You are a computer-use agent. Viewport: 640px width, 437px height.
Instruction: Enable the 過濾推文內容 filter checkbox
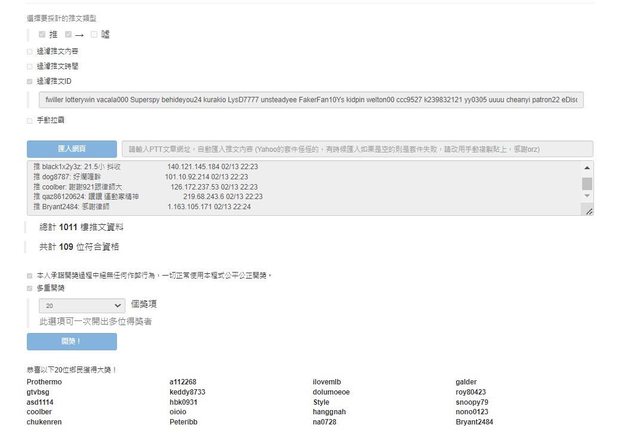pos(29,50)
